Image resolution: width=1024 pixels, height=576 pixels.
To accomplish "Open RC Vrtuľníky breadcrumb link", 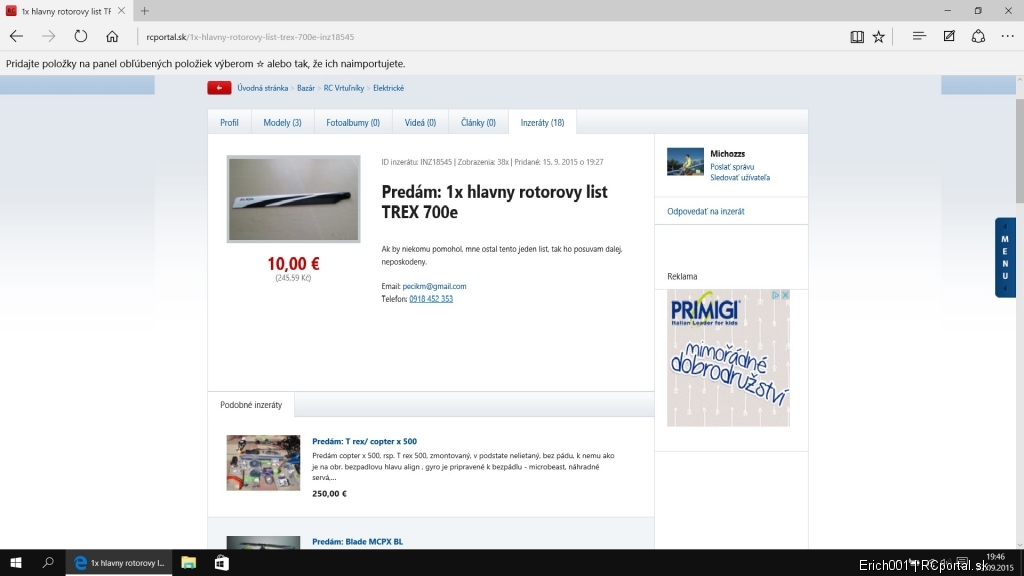I will tap(344, 88).
